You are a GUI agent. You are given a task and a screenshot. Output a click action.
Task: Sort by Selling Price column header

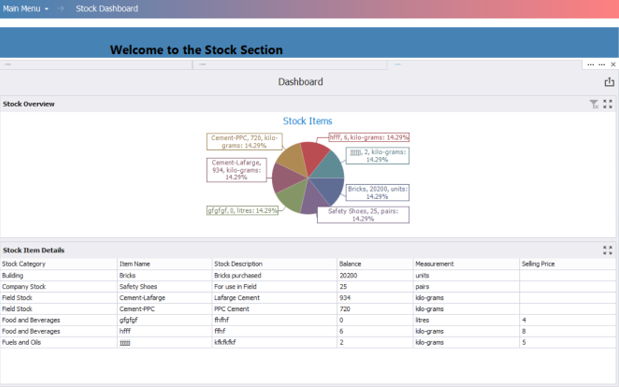point(567,264)
